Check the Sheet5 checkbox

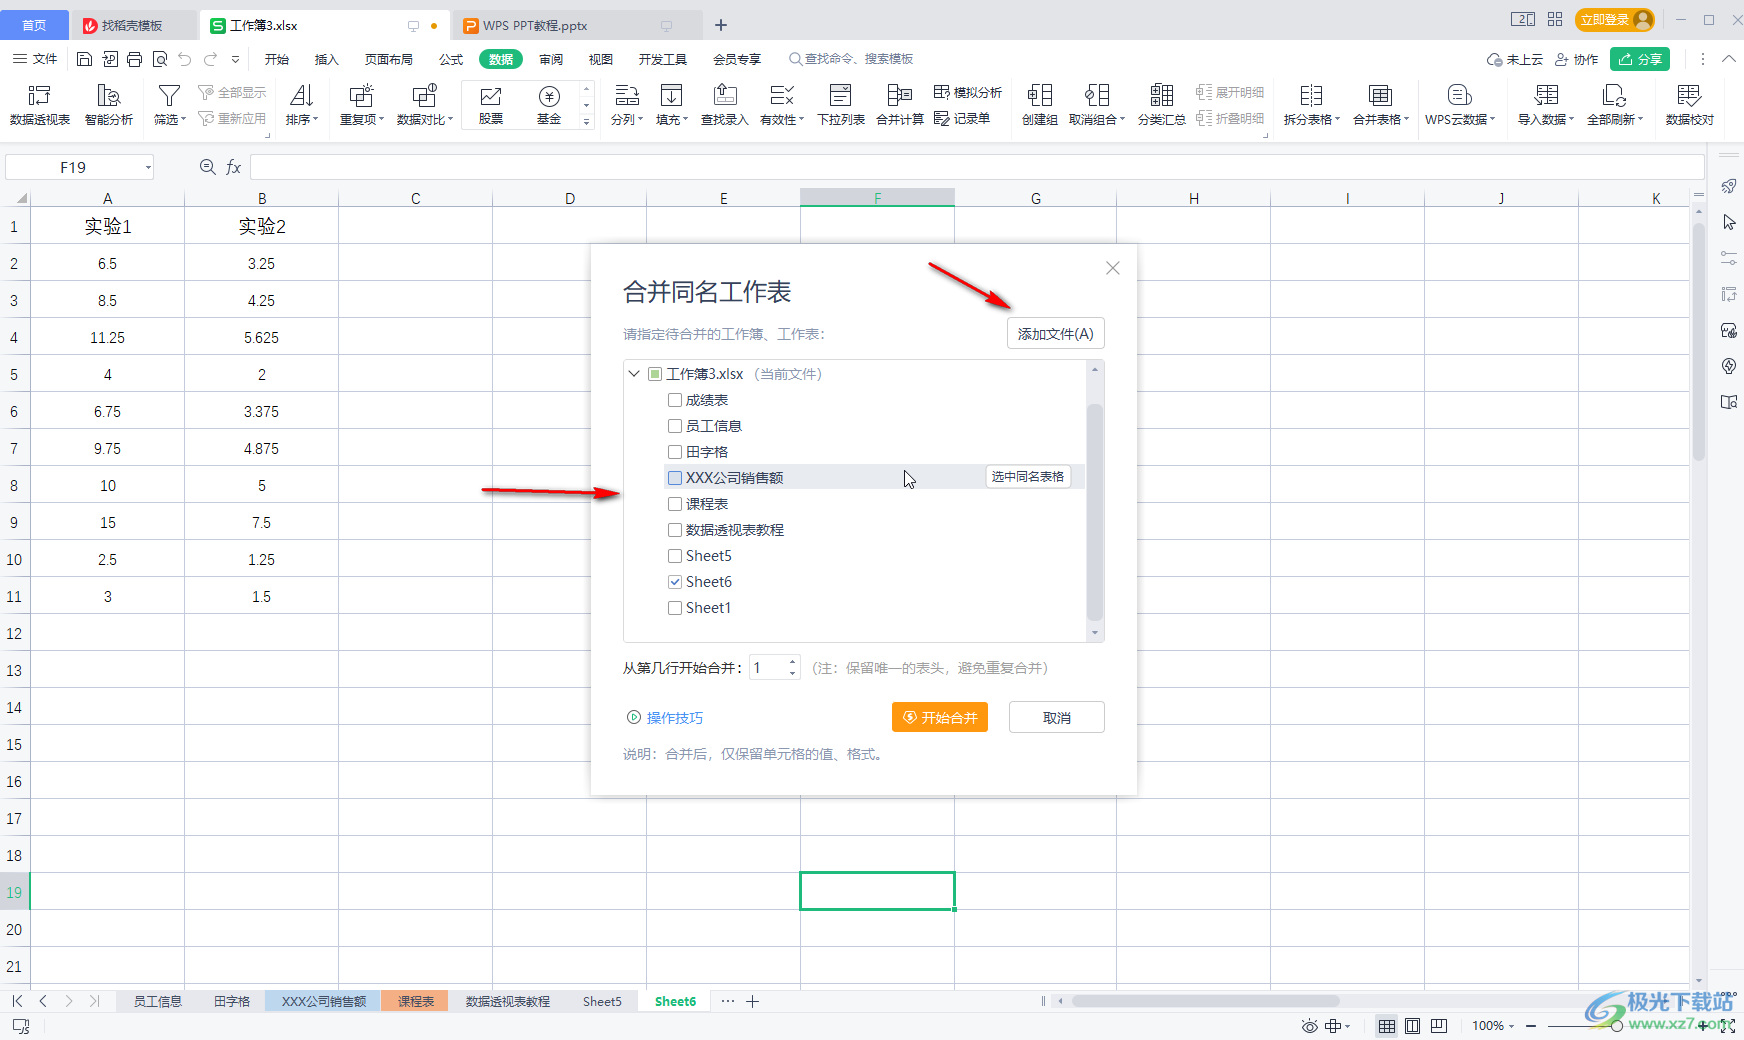675,556
